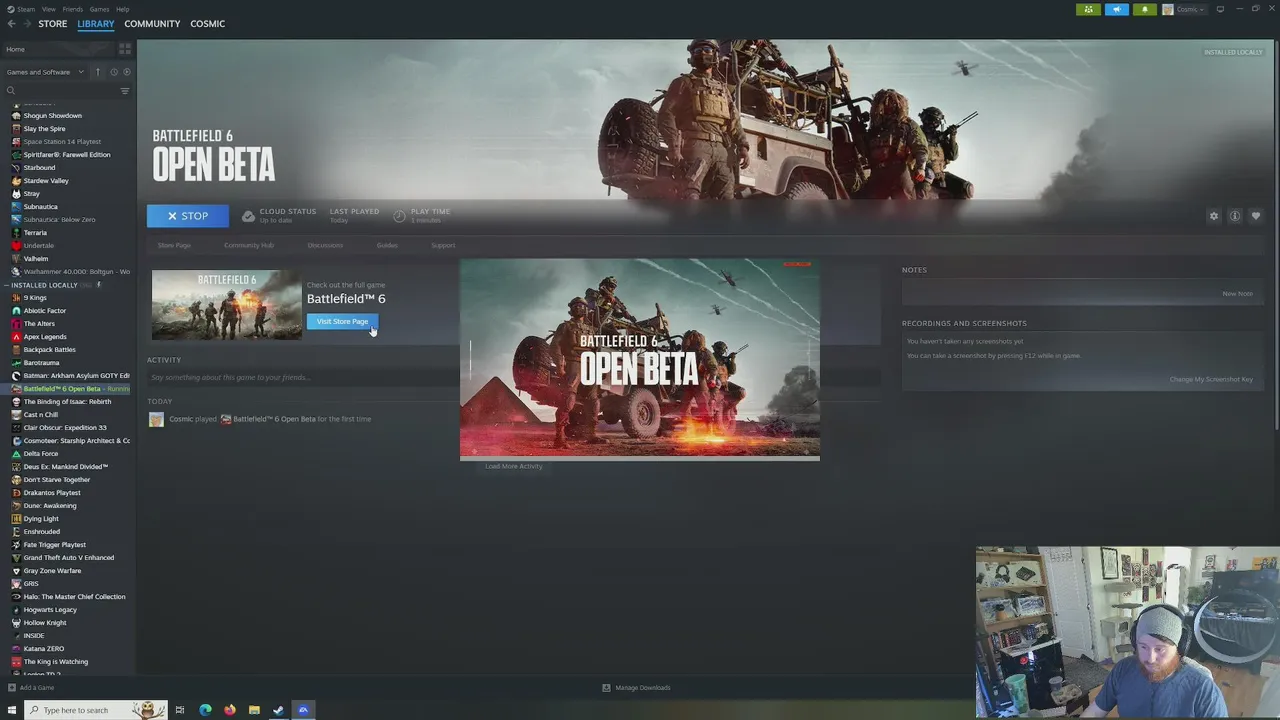
Task: Open the EA app on taskbar
Action: (303, 710)
